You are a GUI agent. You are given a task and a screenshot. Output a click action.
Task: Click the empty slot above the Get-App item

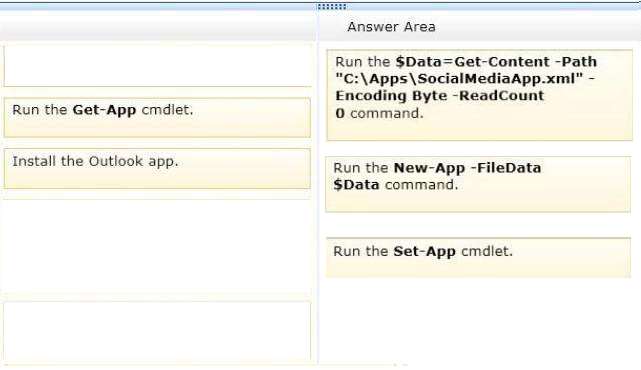tap(157, 65)
